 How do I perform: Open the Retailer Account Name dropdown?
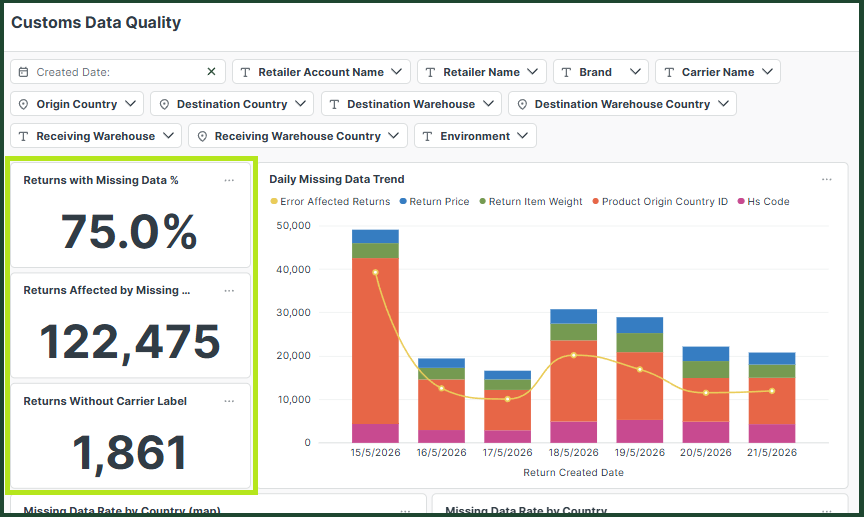(321, 72)
